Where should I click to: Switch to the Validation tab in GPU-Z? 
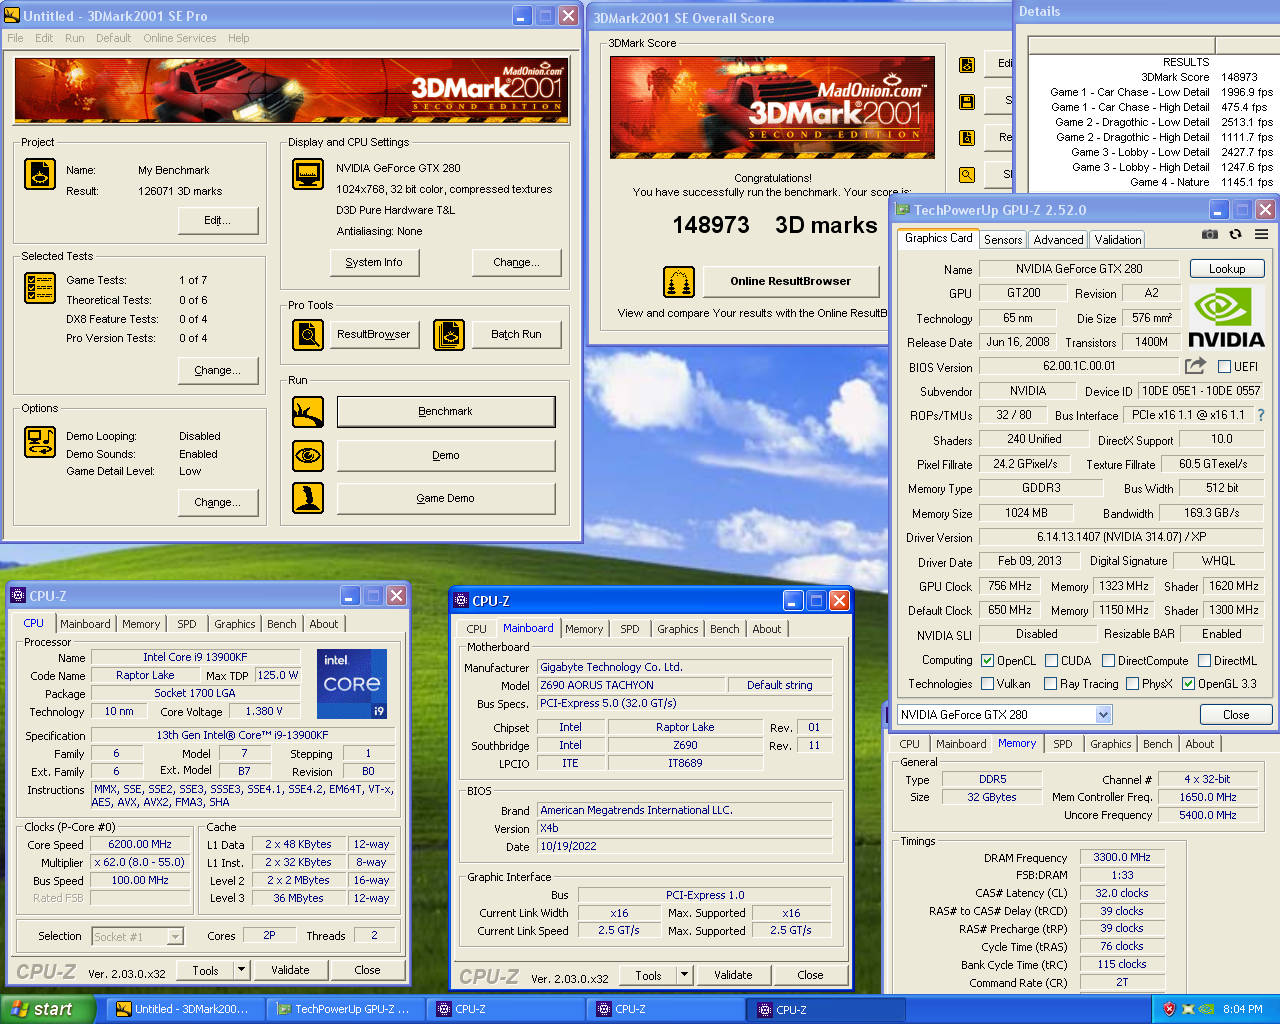(1117, 240)
